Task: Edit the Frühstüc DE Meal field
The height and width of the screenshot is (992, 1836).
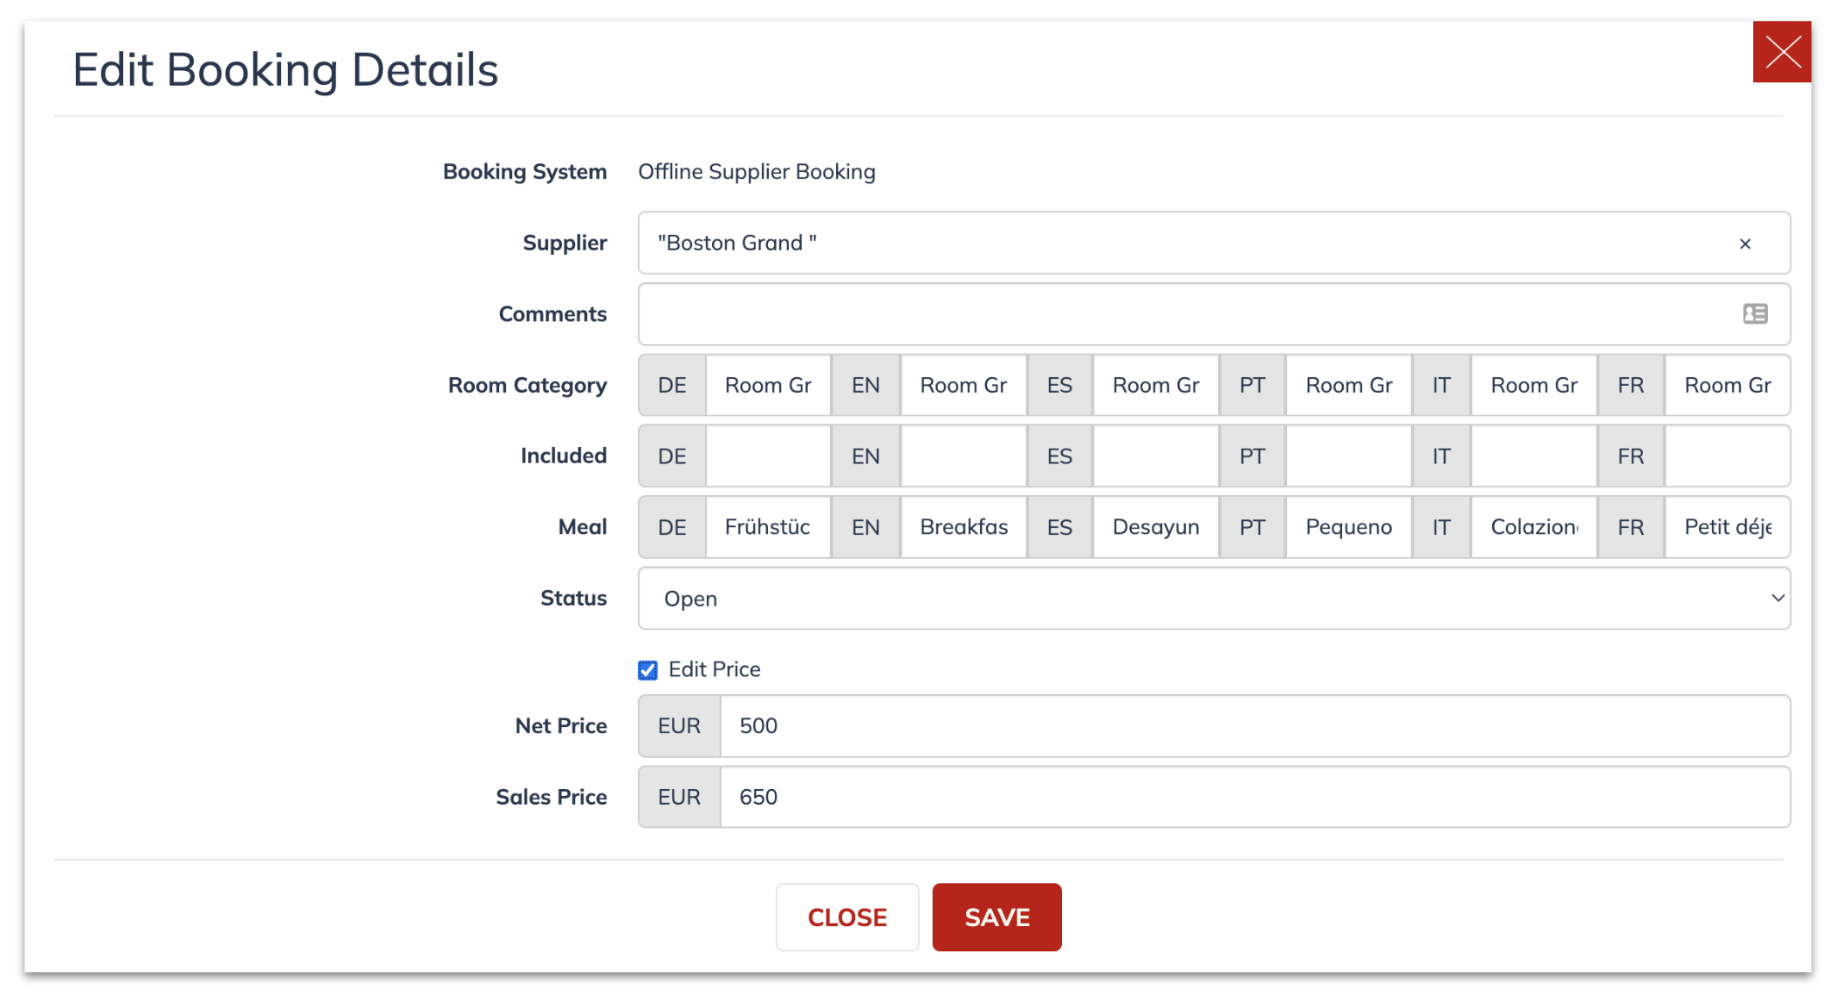Action: tap(768, 527)
